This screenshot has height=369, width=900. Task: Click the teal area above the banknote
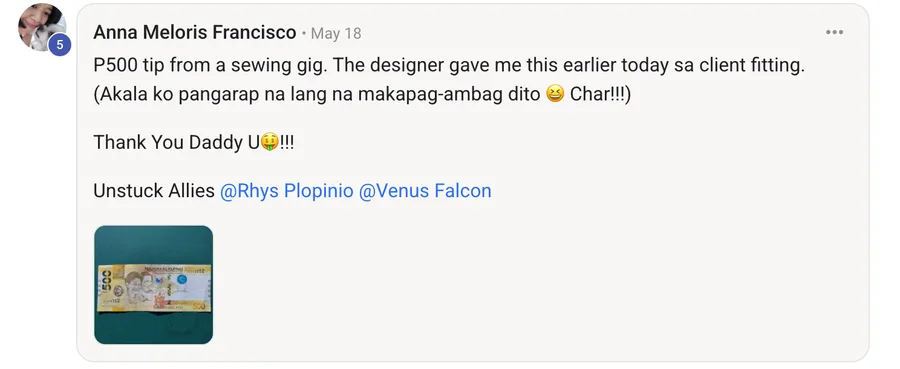153,244
